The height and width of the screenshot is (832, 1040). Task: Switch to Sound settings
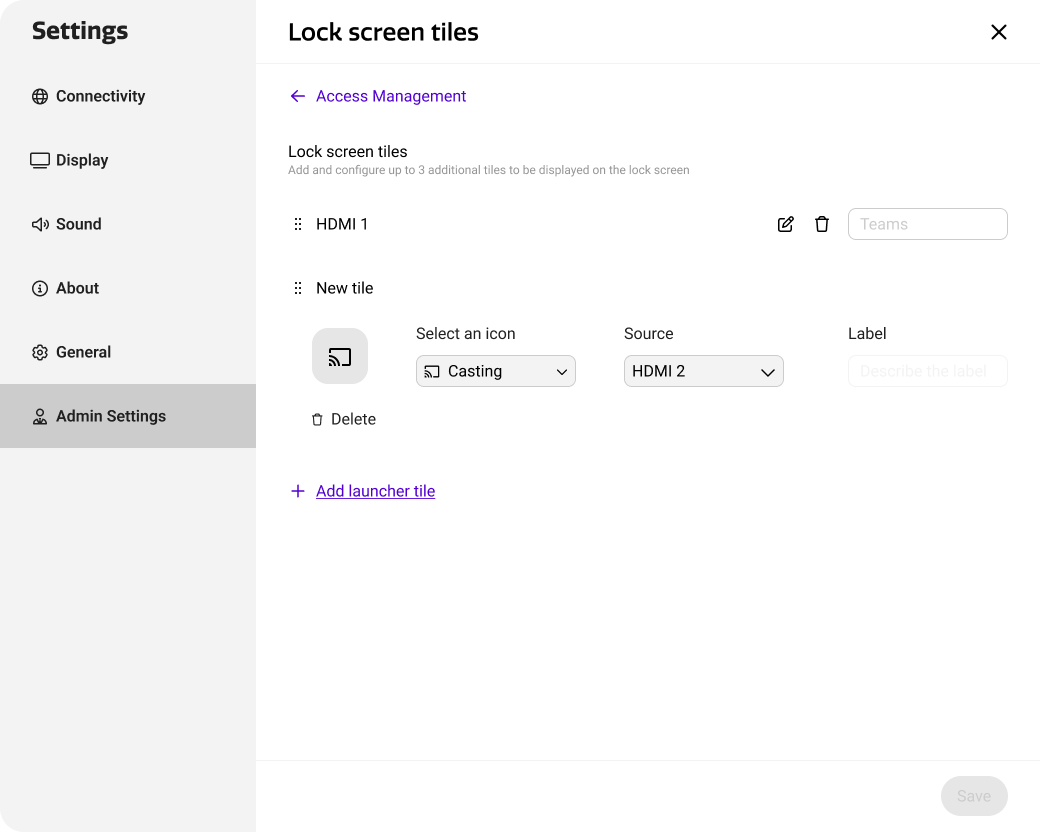(x=78, y=224)
